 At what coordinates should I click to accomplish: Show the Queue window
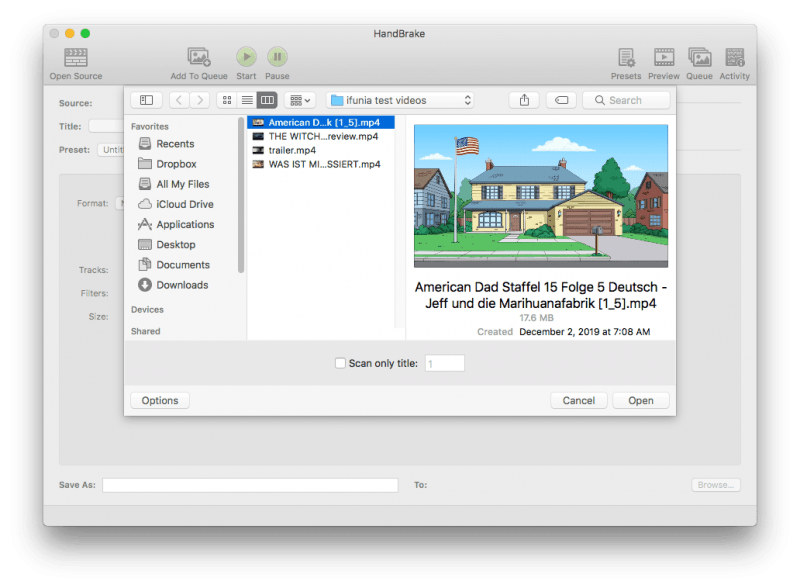(699, 57)
